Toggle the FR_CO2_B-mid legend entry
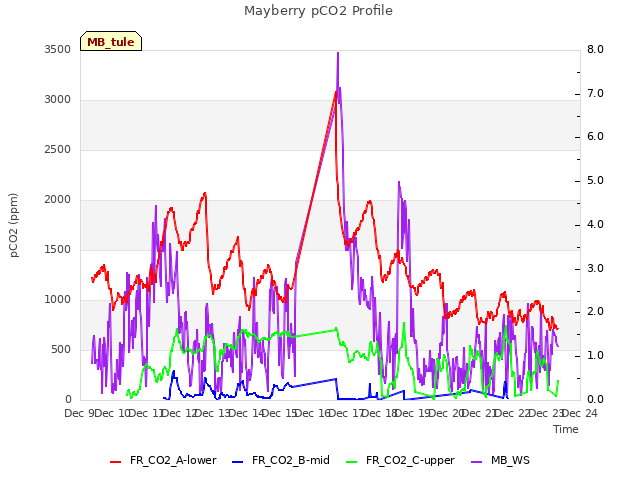The width and height of the screenshot is (640, 480). 281,460
